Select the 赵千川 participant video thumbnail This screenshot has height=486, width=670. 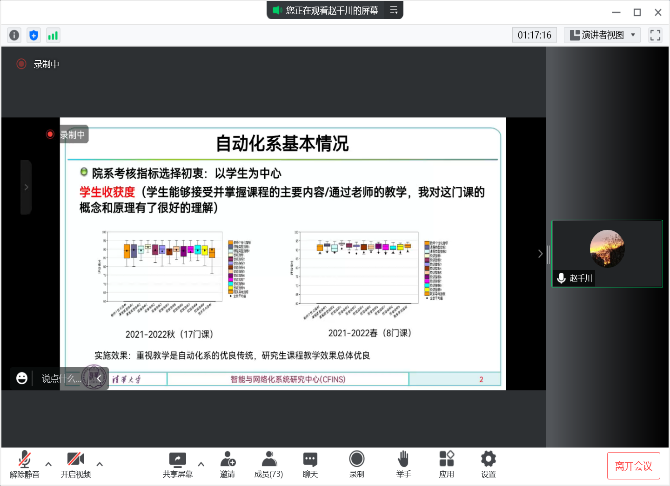click(607, 253)
